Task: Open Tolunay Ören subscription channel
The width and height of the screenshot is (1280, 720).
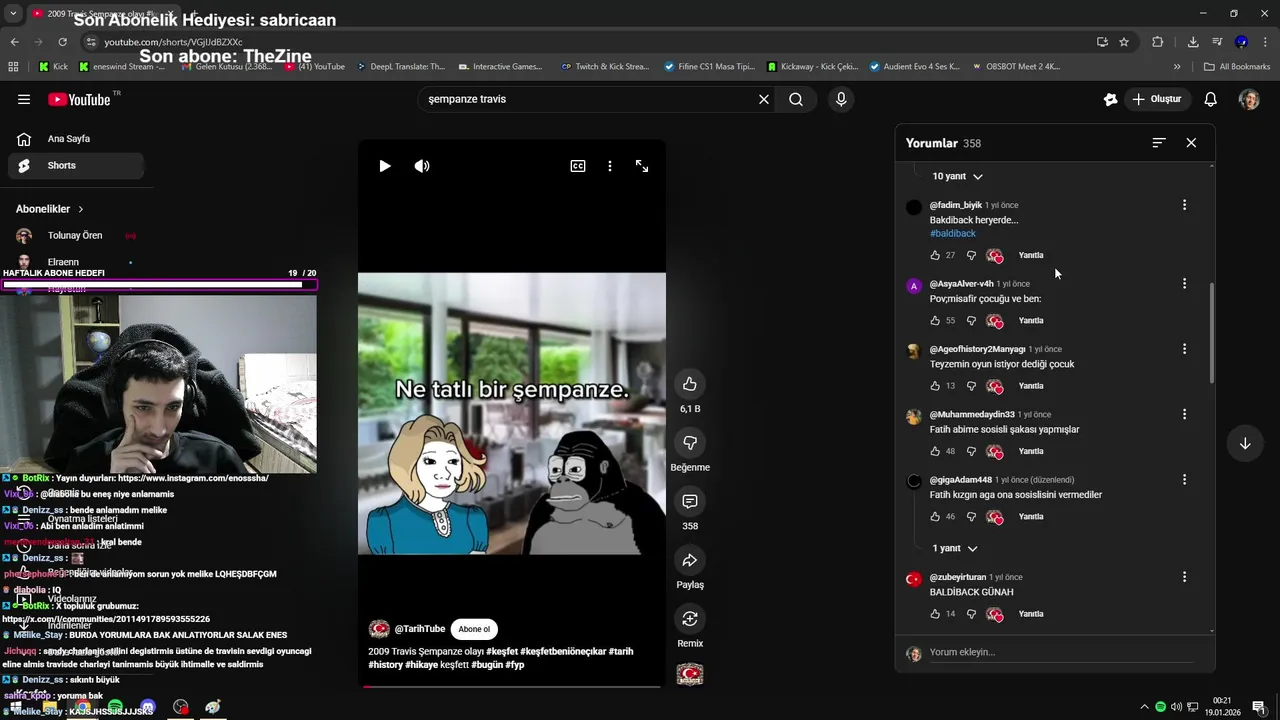Action: tap(76, 236)
